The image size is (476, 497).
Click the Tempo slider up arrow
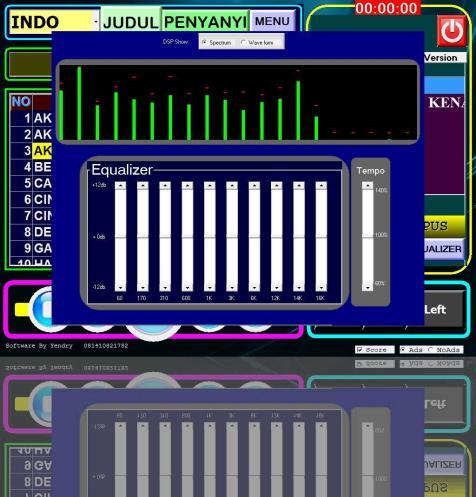coord(368,185)
